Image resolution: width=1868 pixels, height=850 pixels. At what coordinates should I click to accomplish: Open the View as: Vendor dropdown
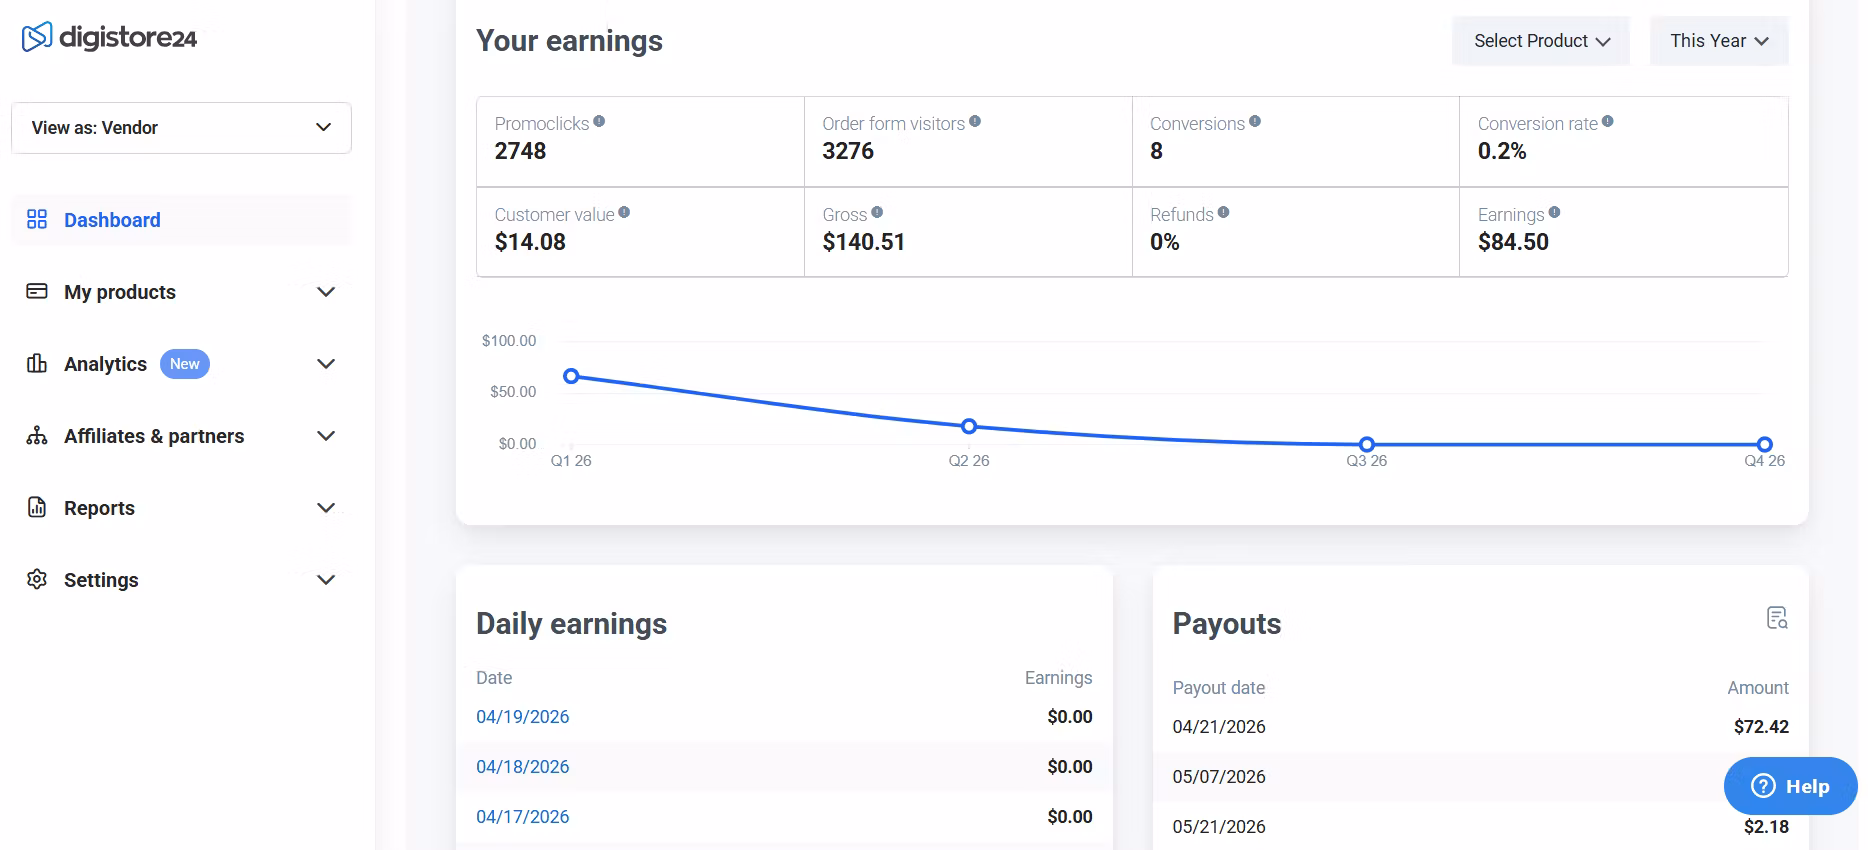pos(181,128)
